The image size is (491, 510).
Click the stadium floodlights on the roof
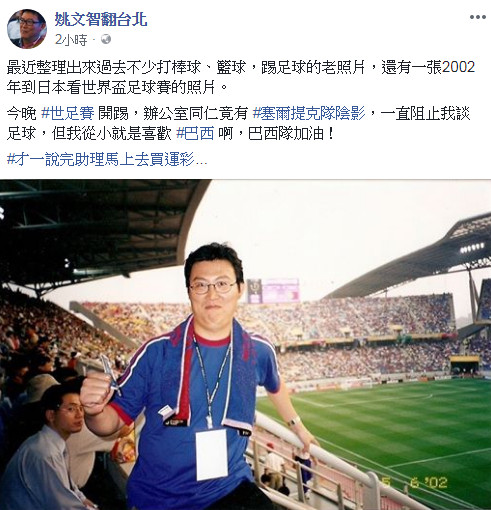point(472,248)
